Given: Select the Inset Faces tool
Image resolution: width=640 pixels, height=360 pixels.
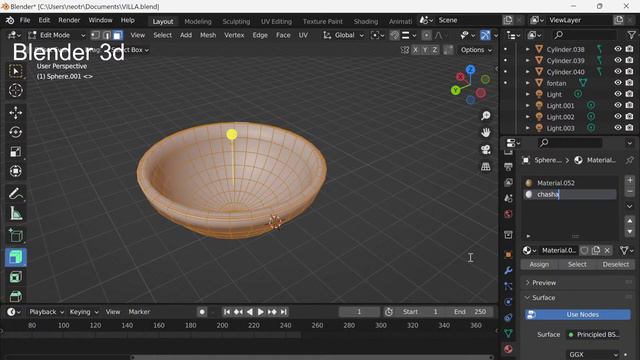Looking at the screenshot, I should (x=16, y=277).
